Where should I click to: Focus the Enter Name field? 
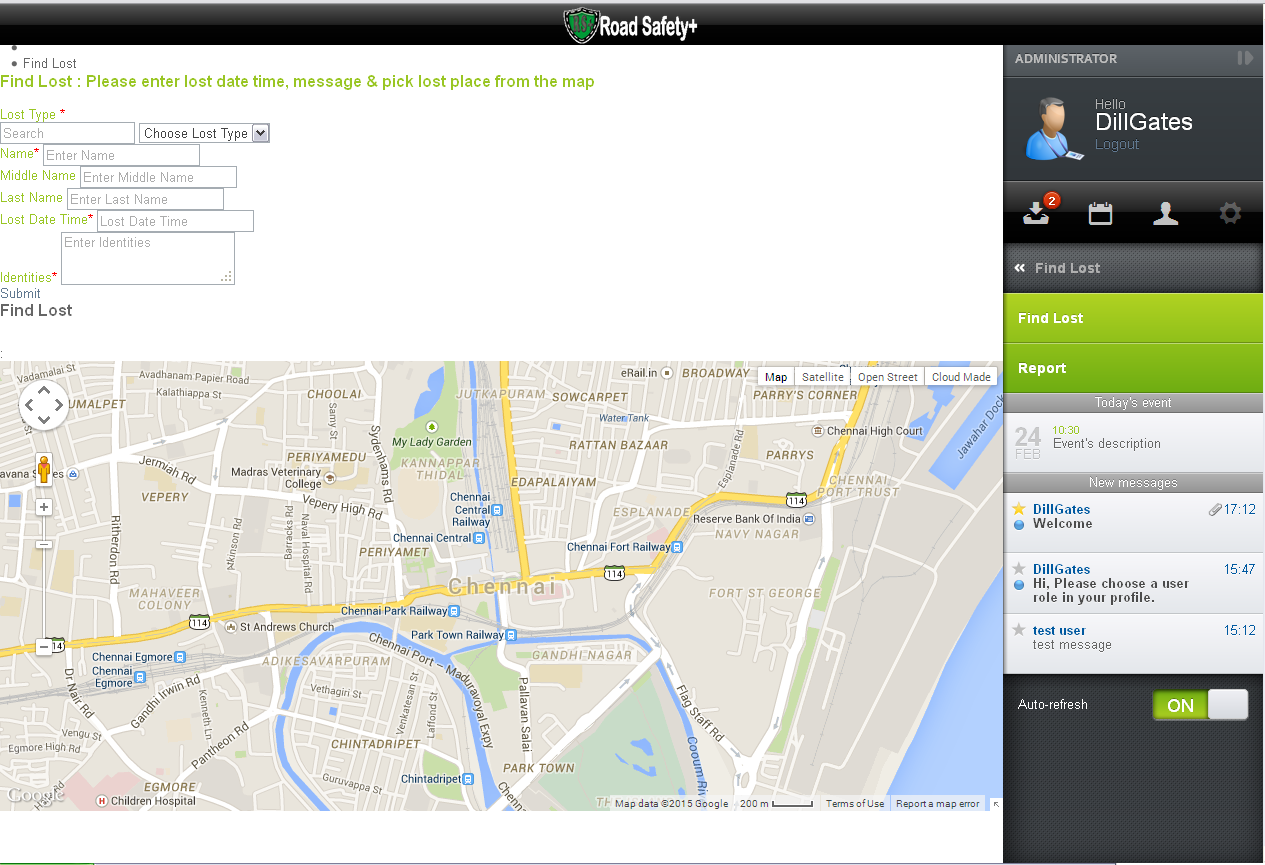pos(121,155)
